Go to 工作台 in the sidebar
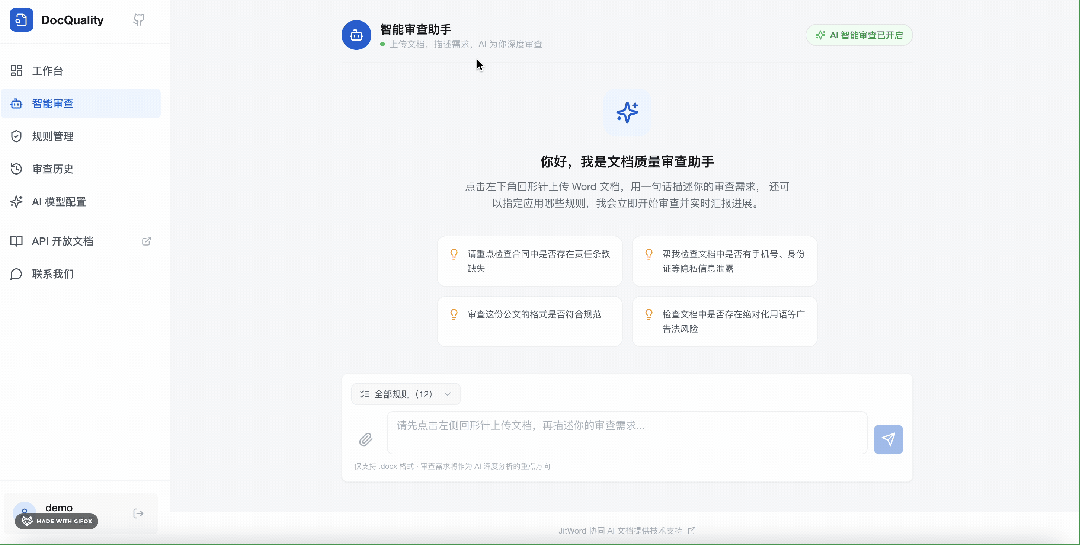The image size is (1080, 545). [81, 71]
